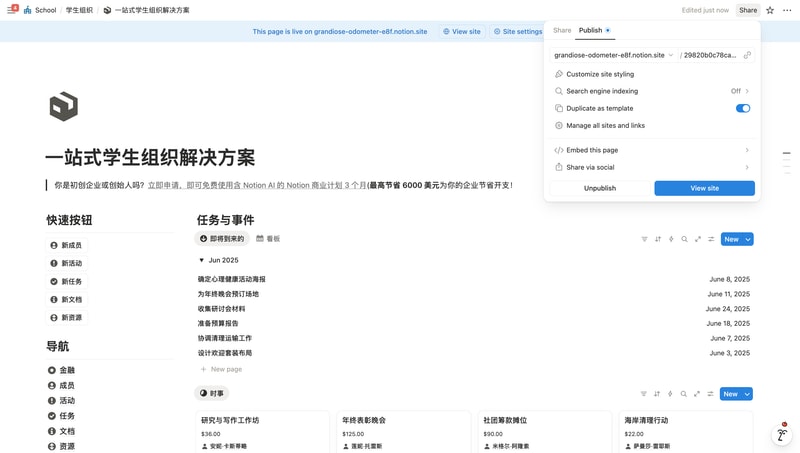
Task: Switch to the 看板 view tab
Action: [268, 239]
